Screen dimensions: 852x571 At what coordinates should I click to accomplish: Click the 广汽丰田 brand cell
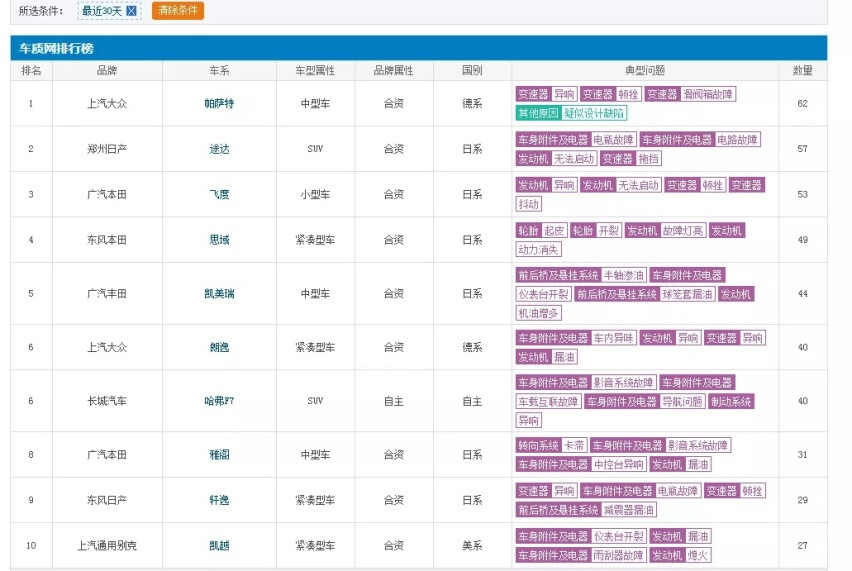107,293
